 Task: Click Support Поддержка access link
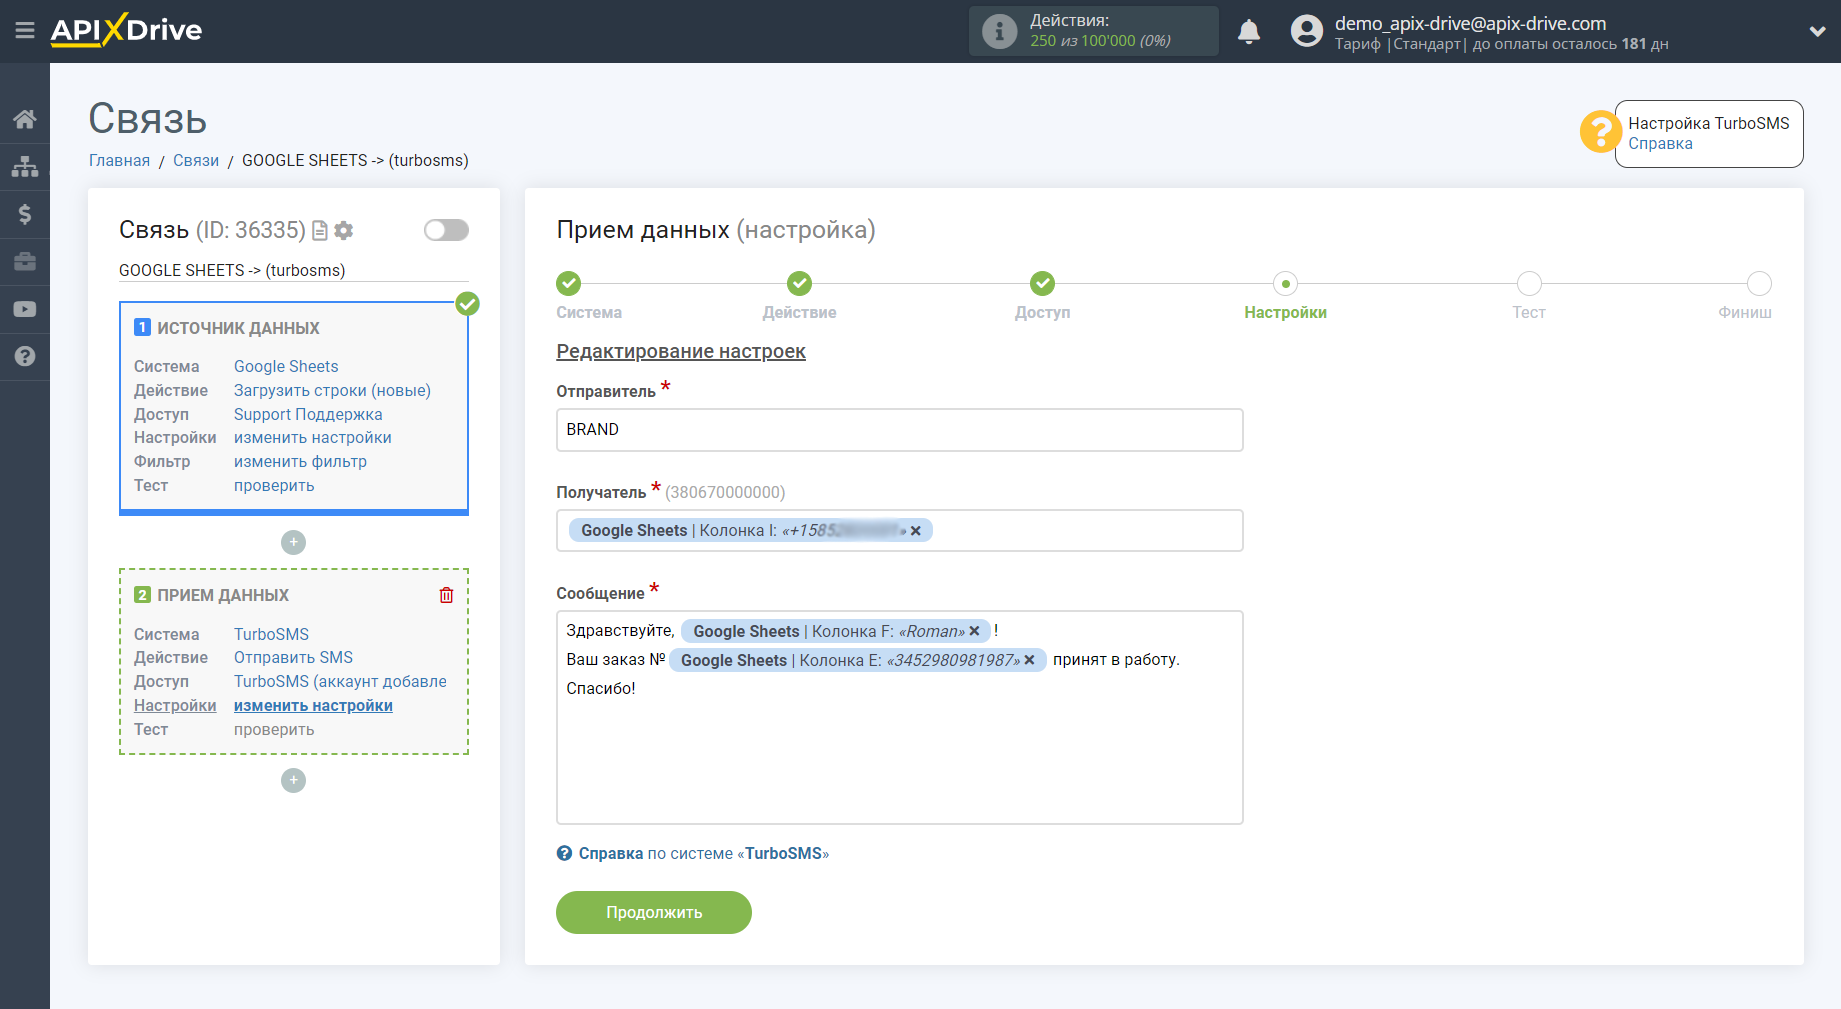coord(308,415)
